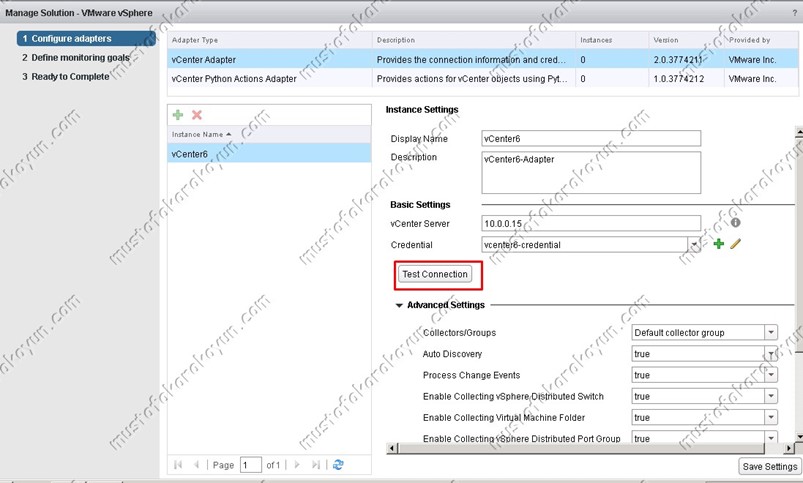Click the vCenter Server address field

coord(591,223)
